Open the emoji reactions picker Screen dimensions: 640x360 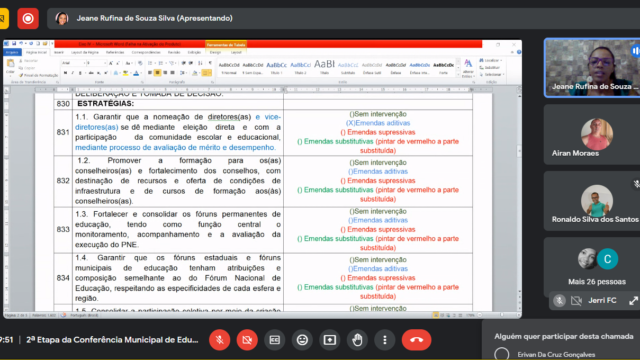tap(302, 340)
